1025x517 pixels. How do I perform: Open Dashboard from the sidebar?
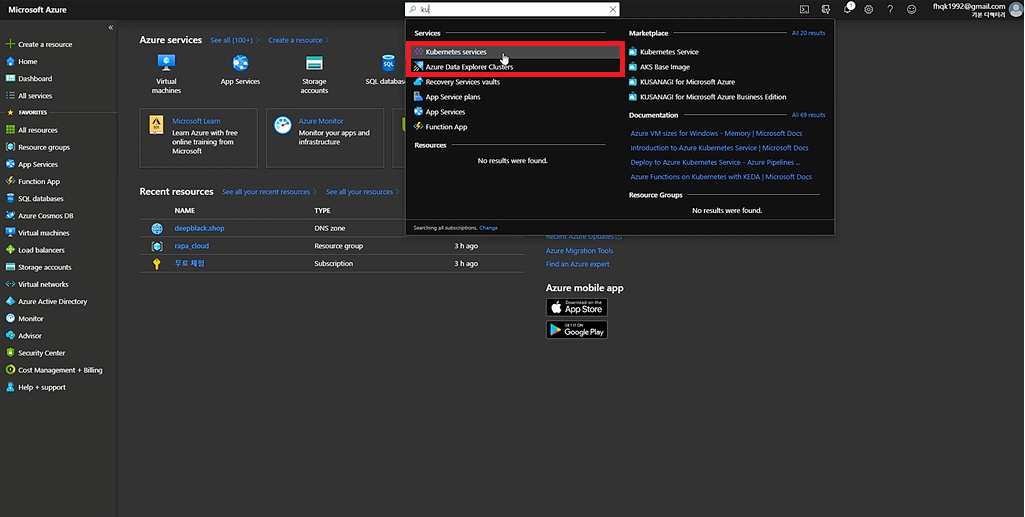(29, 78)
